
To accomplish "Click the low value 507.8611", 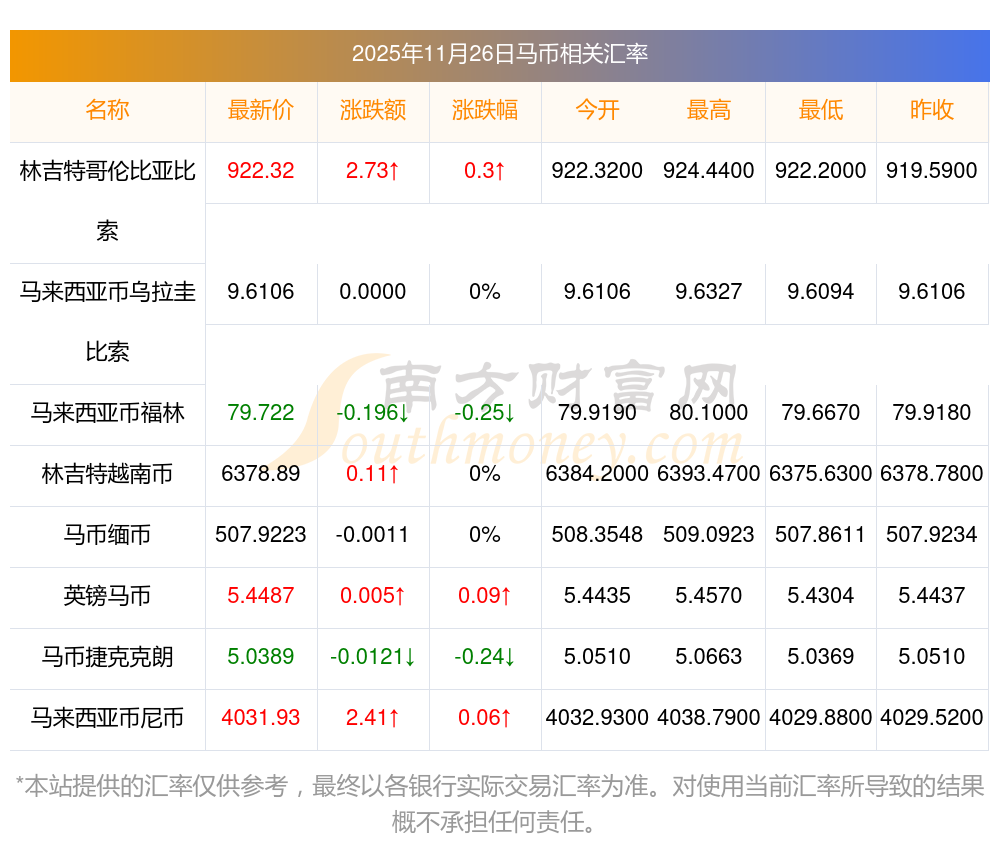I will tap(821, 535).
